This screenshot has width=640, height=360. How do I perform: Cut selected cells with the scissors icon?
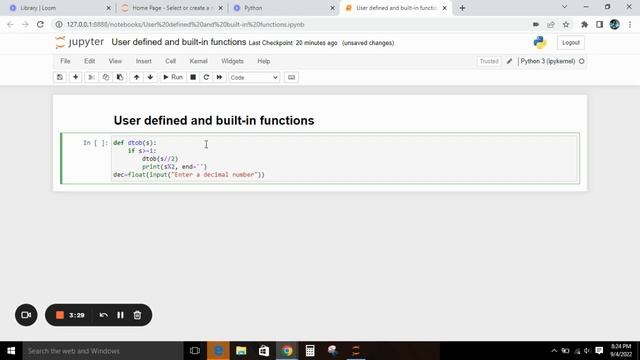pyautogui.click(x=91, y=77)
